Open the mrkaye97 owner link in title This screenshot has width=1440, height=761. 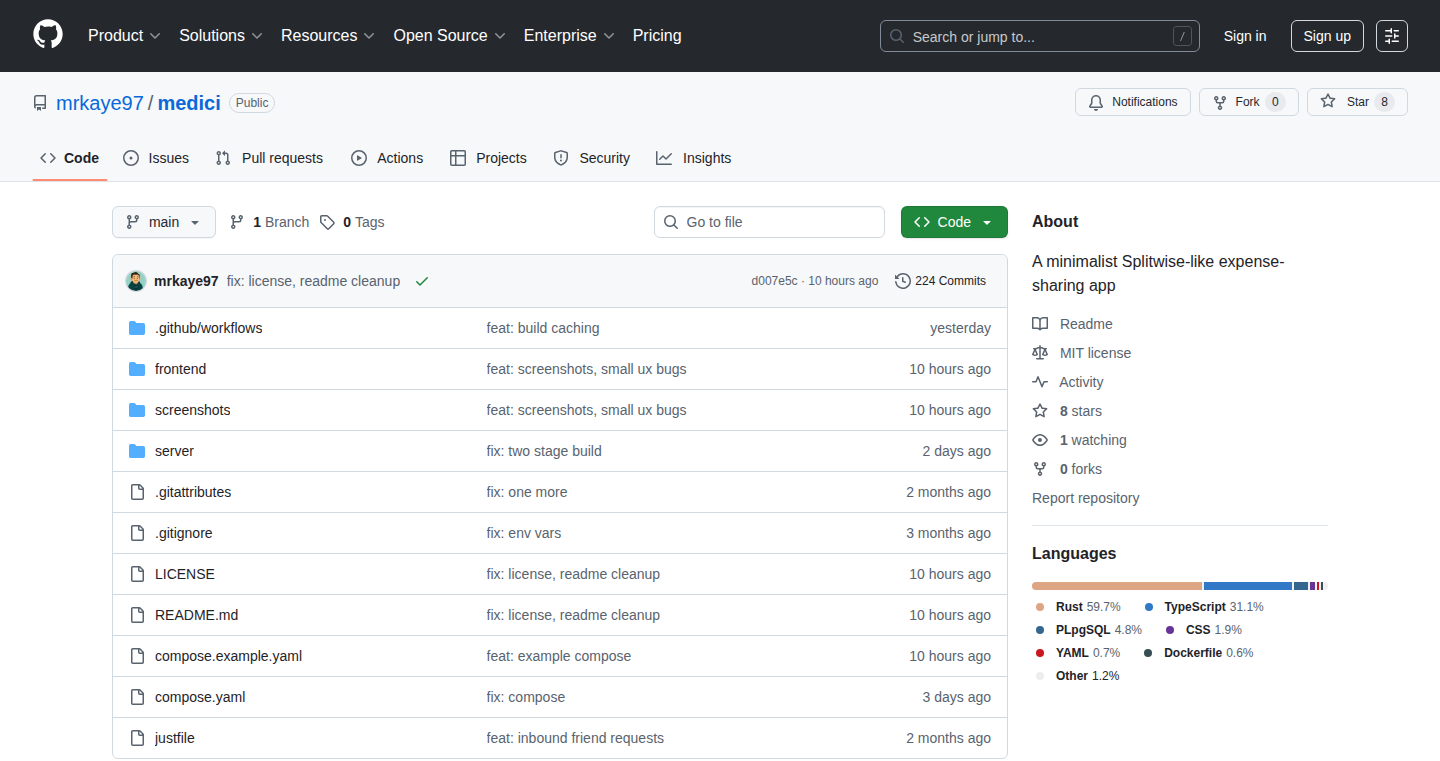(x=100, y=103)
